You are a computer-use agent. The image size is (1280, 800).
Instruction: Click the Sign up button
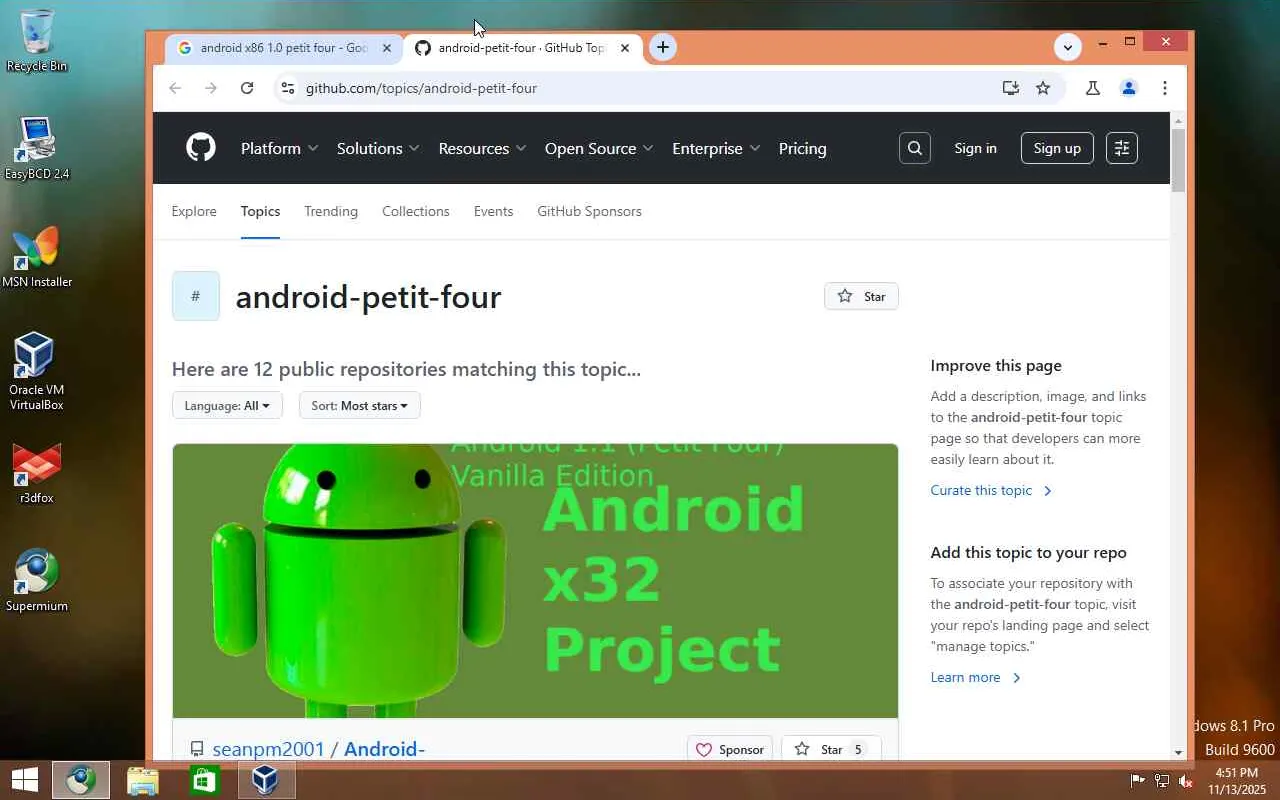(x=1057, y=148)
